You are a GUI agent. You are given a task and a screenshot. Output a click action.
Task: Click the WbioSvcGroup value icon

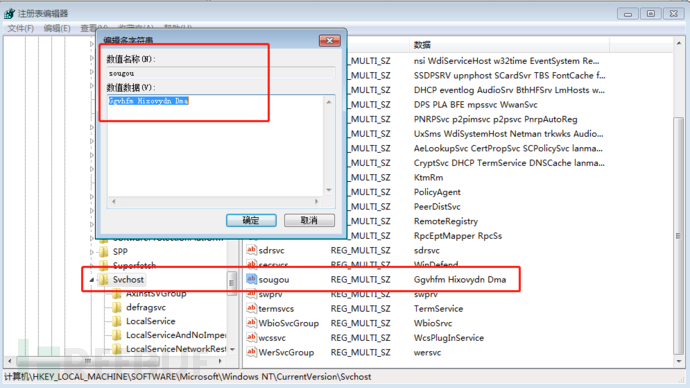coord(251,322)
